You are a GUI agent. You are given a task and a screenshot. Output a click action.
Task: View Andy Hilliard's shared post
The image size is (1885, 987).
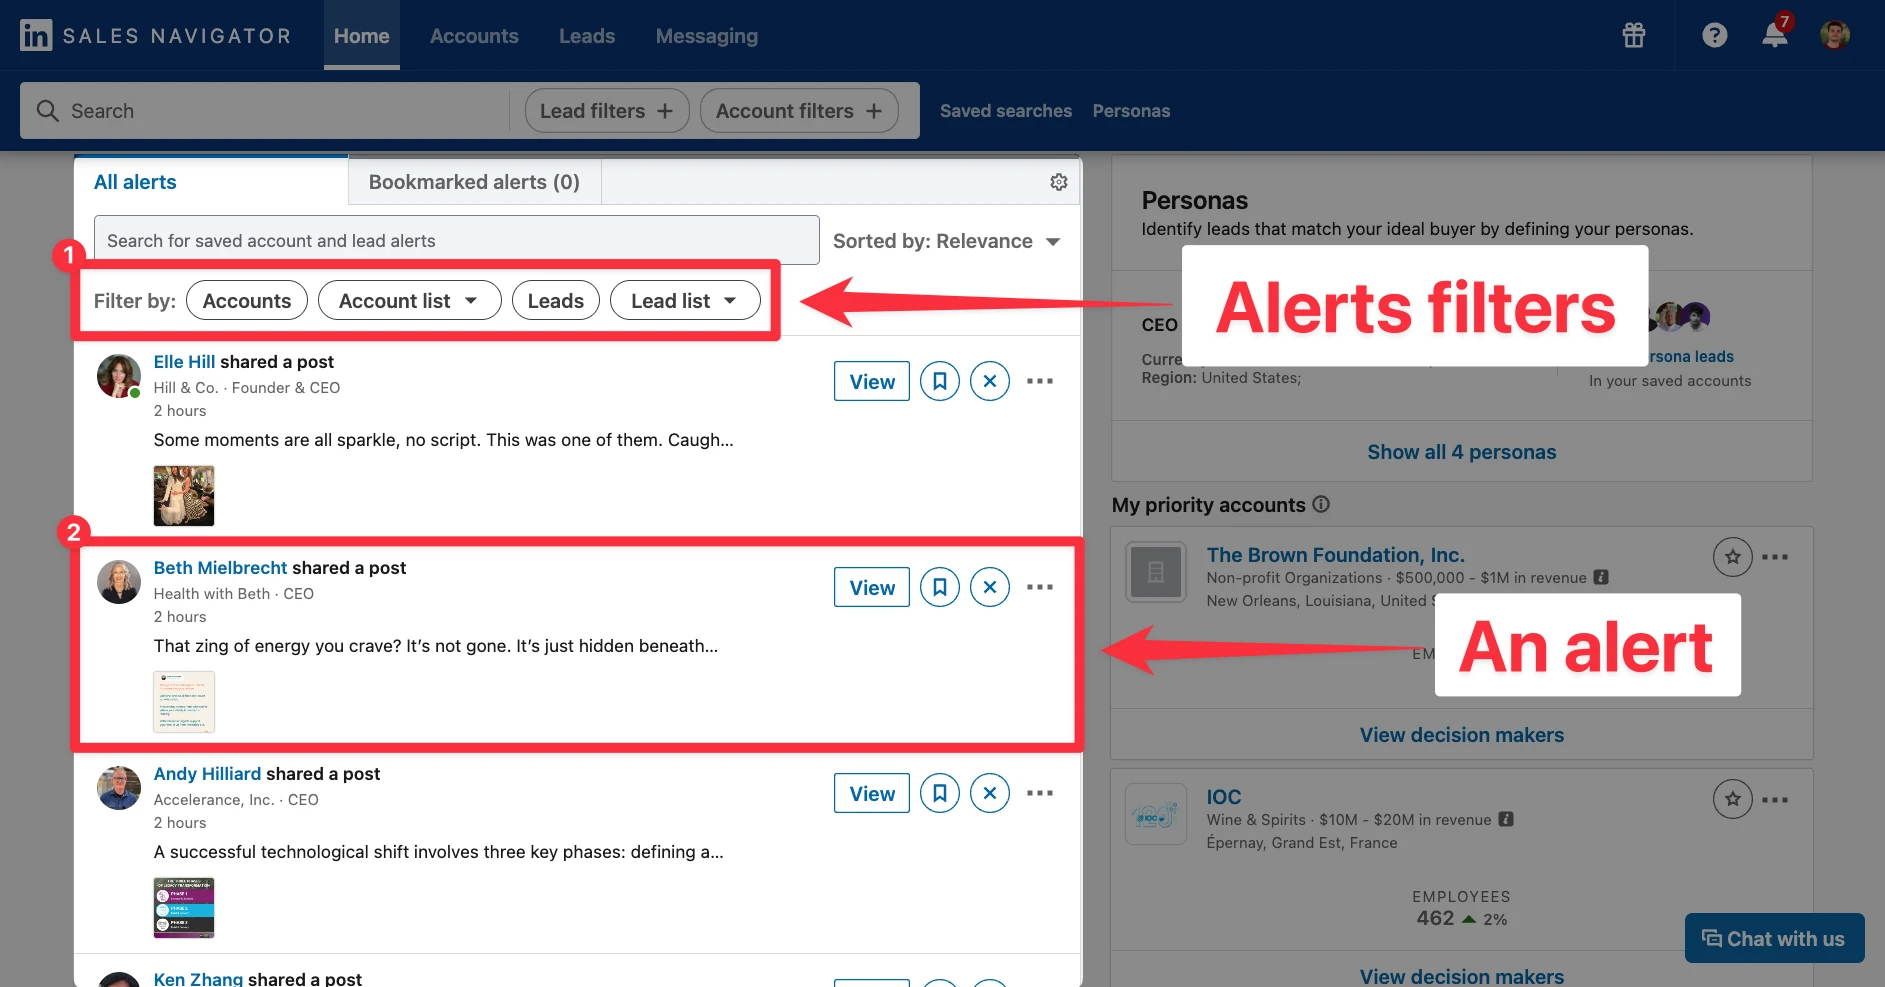pos(872,793)
